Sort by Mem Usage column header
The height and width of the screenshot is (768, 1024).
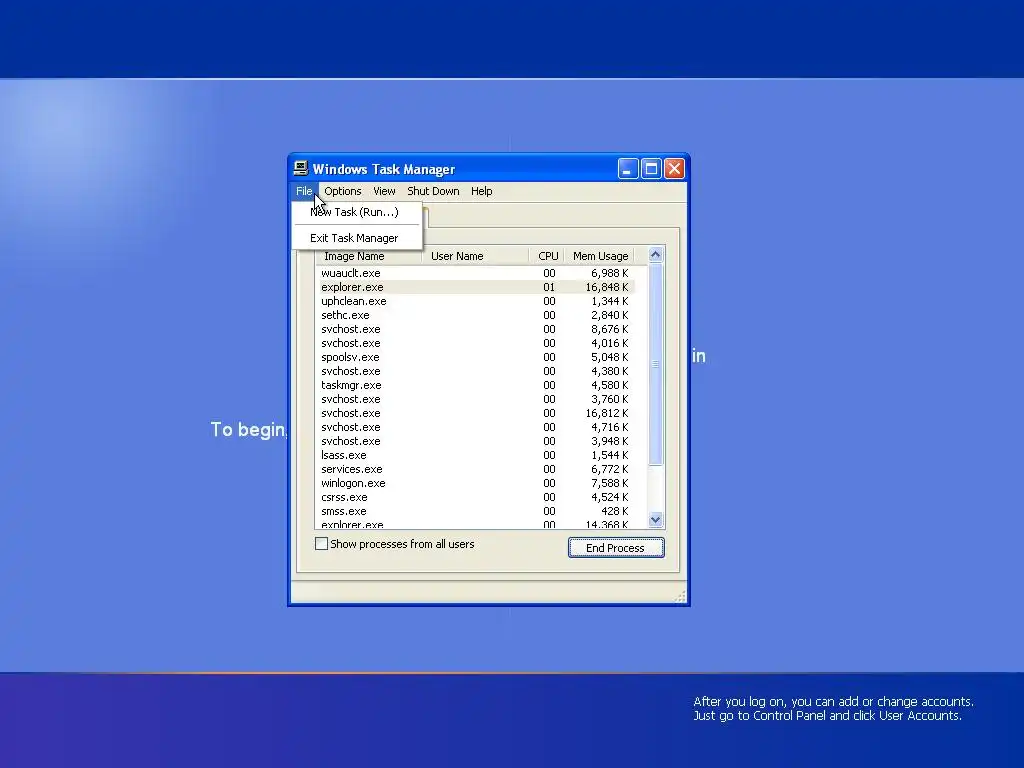click(600, 256)
